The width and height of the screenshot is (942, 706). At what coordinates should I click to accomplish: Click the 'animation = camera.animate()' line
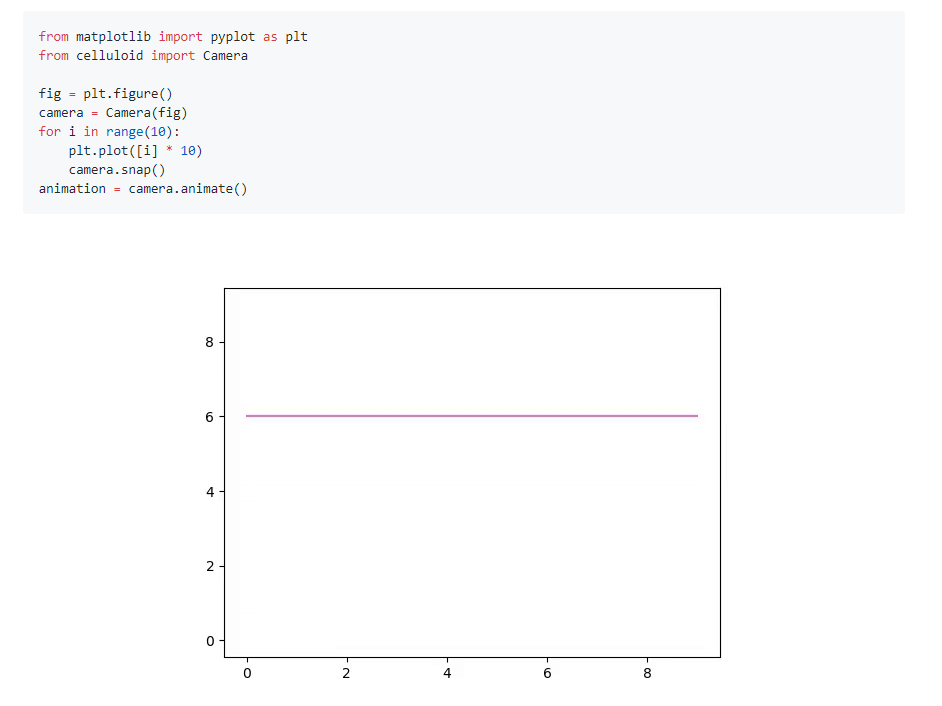(x=143, y=189)
